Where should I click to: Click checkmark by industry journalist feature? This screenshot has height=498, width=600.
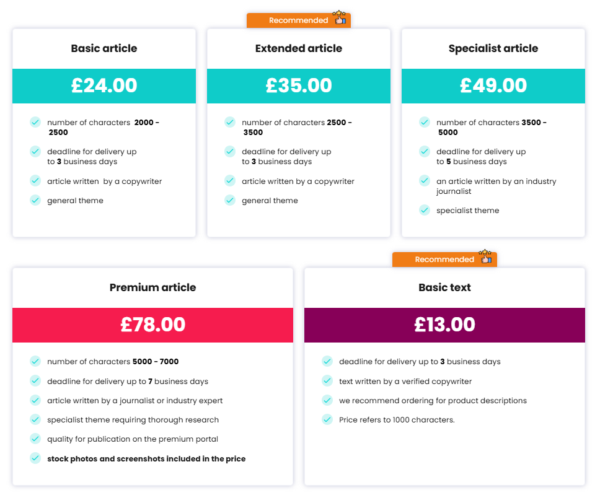(x=424, y=181)
